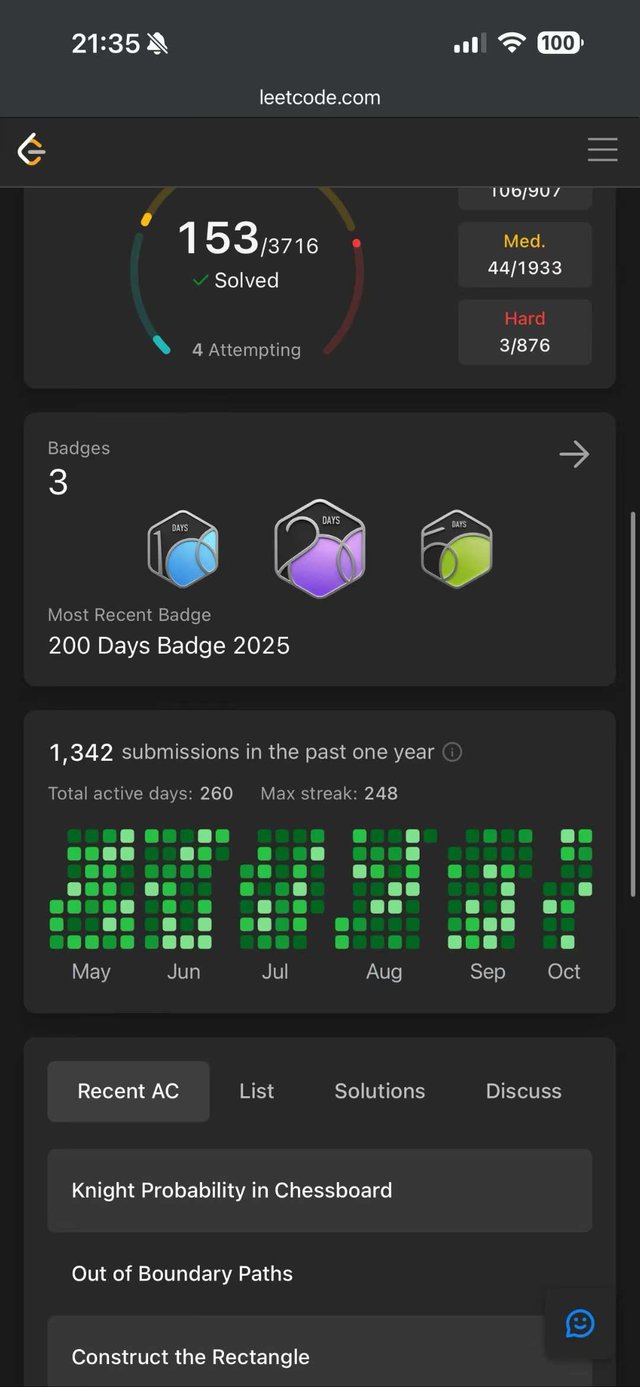
Task: Select the Recent AC tab
Action: (x=128, y=1091)
